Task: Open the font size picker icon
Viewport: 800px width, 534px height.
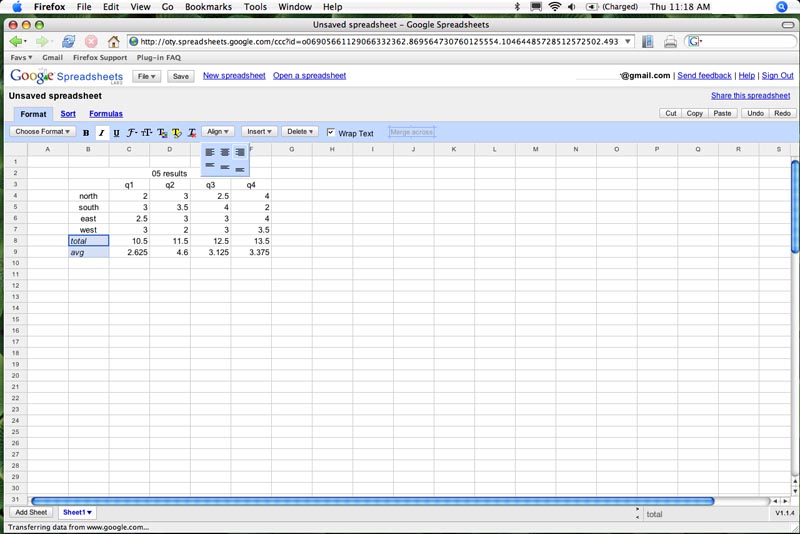Action: tap(146, 133)
